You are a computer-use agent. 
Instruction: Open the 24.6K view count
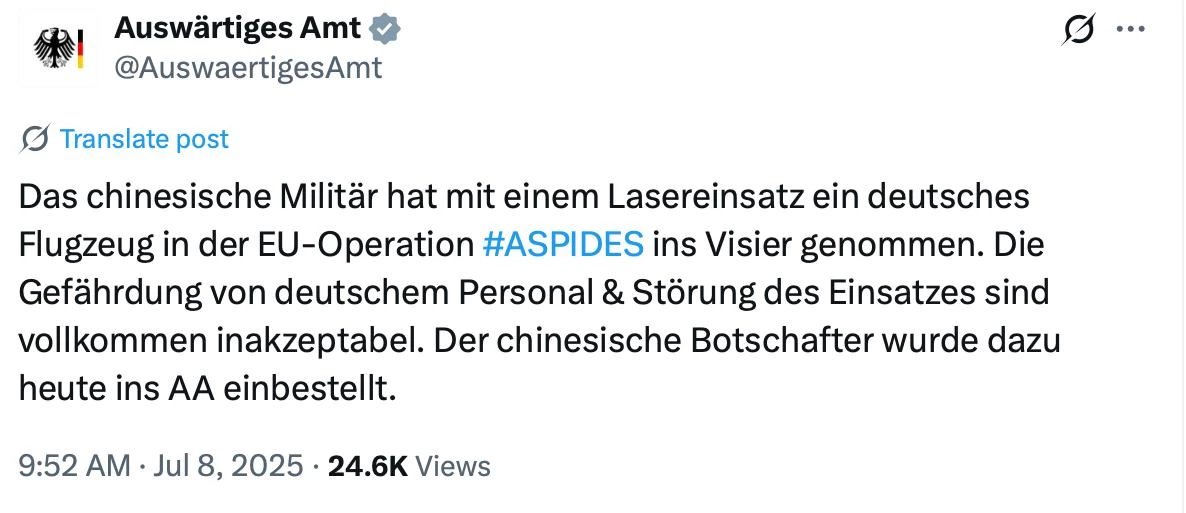pos(368,465)
